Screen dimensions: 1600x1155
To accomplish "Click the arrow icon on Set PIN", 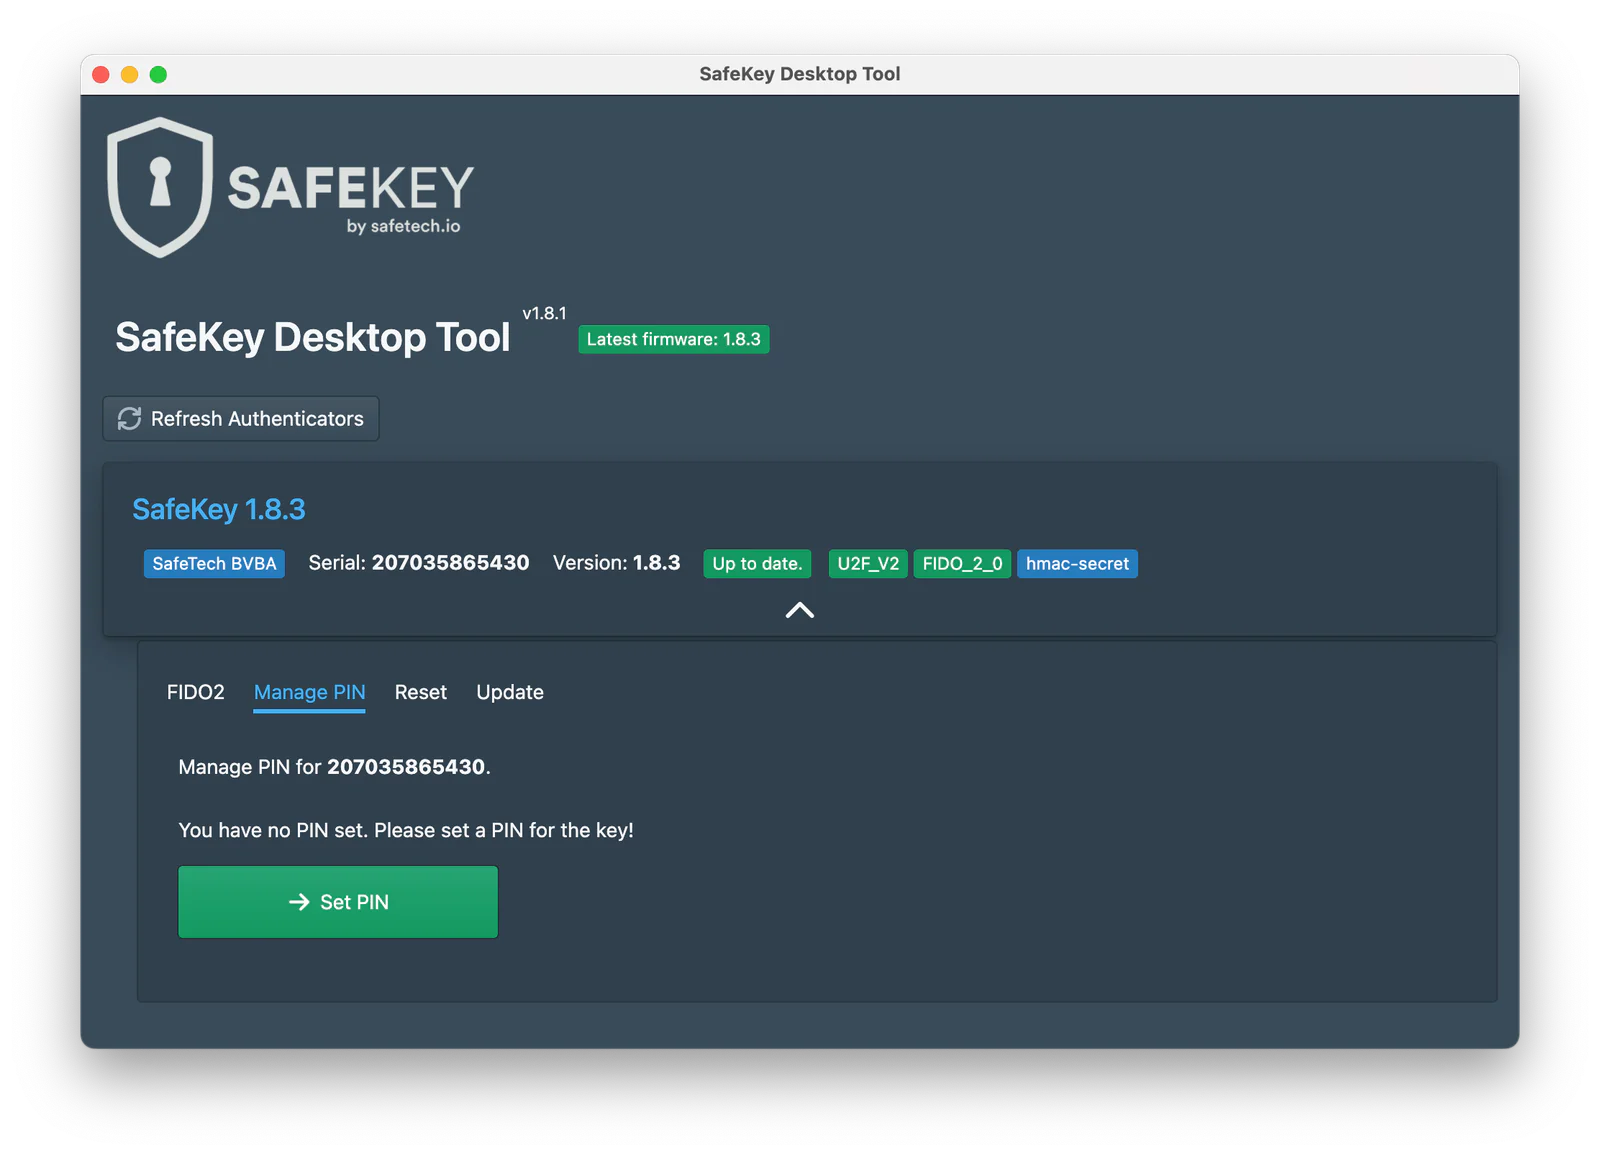I will pyautogui.click(x=299, y=902).
